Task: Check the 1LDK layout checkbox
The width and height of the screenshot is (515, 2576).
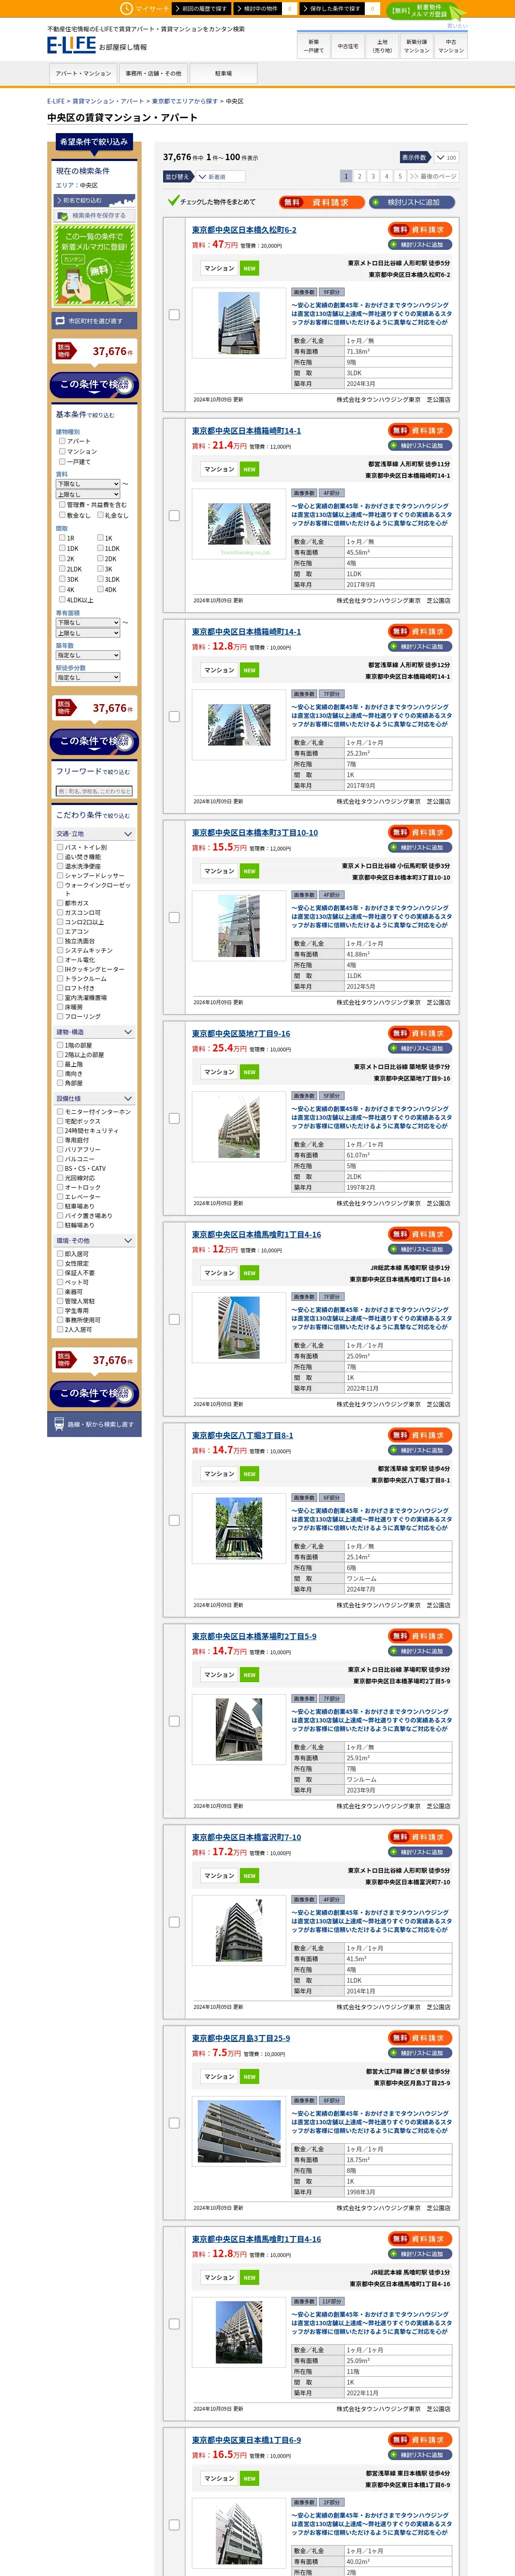Action: pyautogui.click(x=100, y=548)
